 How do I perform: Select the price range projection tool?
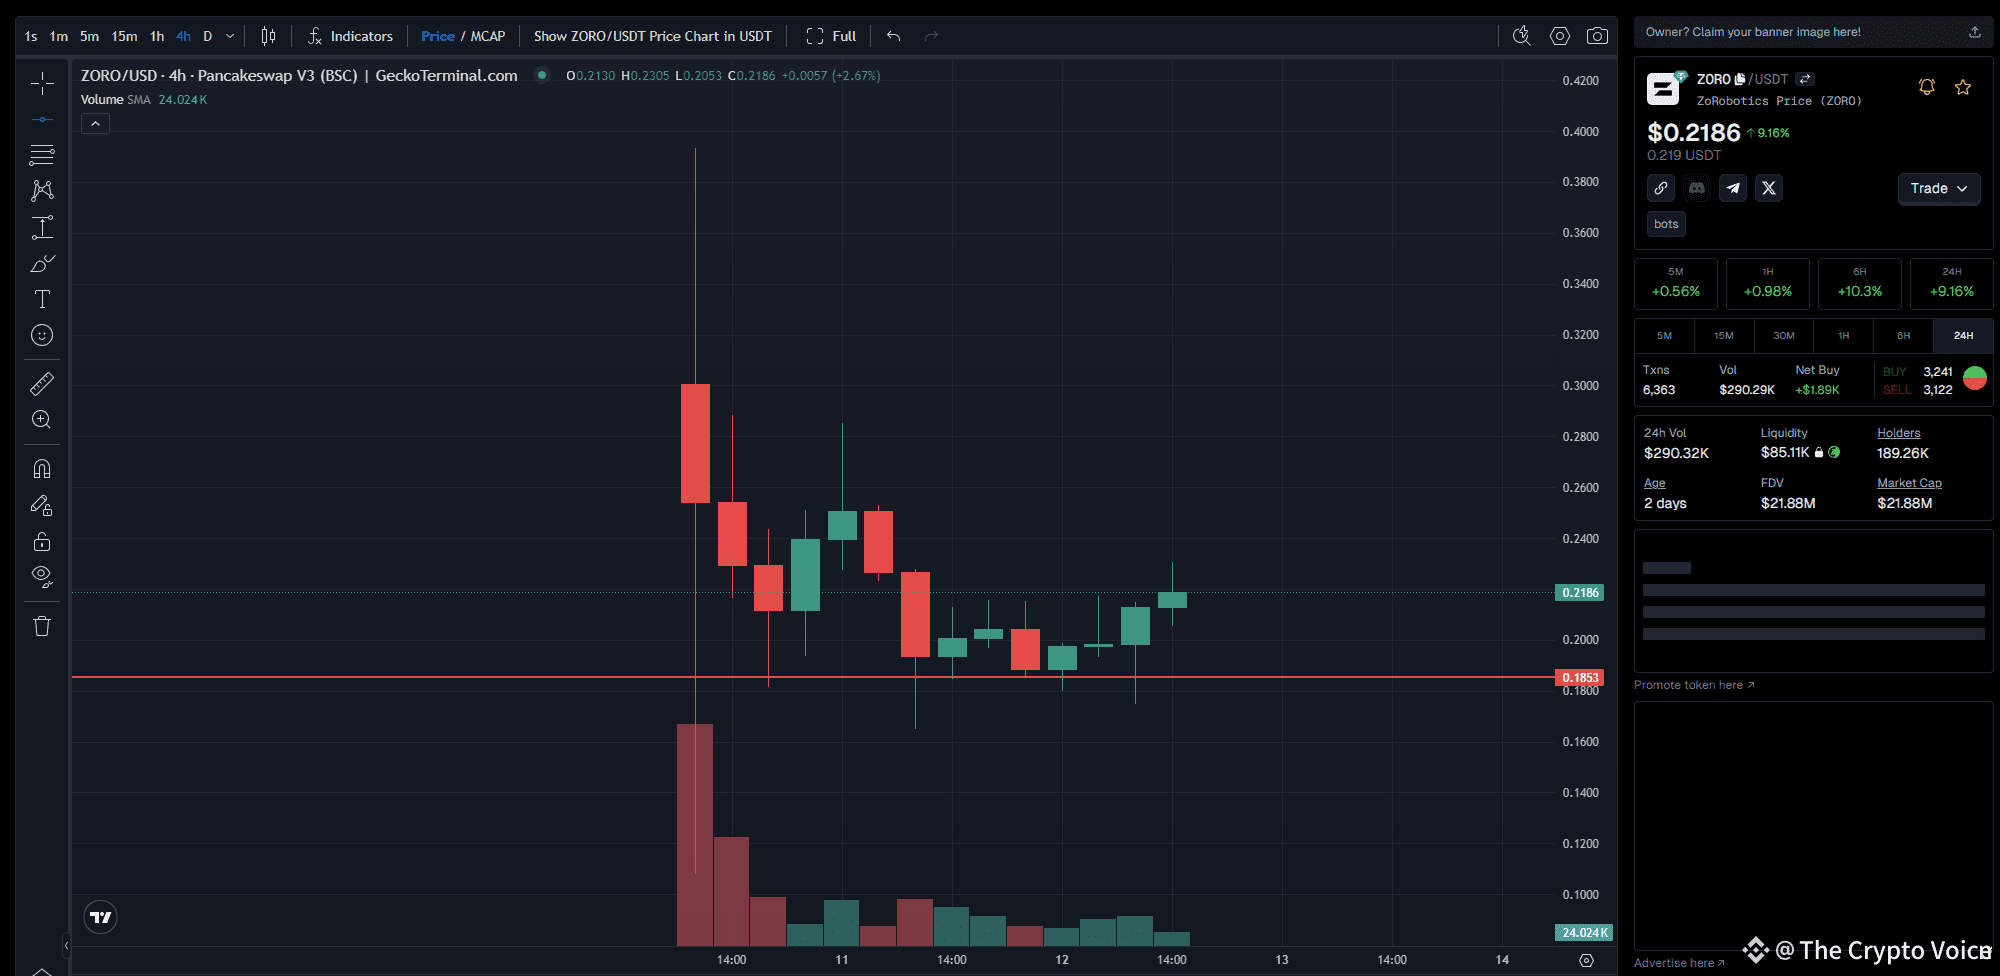(x=42, y=227)
